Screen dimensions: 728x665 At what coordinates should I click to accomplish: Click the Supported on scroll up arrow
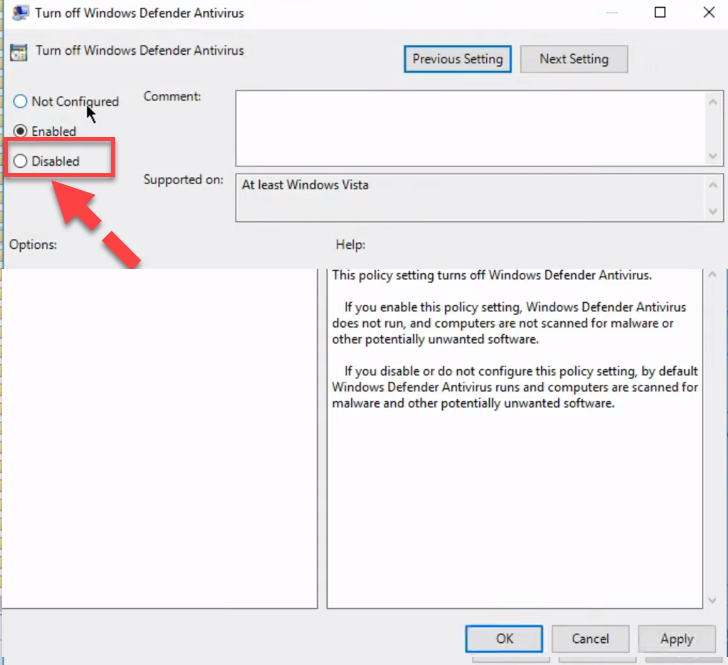click(713, 185)
